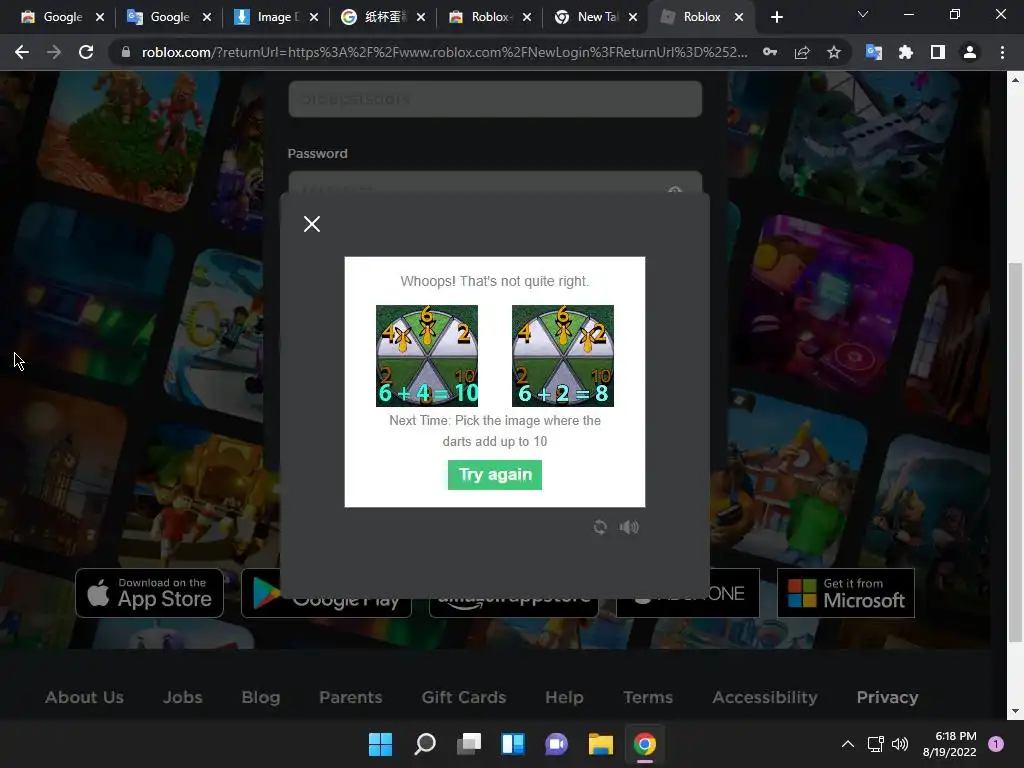
Task: Open the network tray icon
Action: [x=875, y=744]
